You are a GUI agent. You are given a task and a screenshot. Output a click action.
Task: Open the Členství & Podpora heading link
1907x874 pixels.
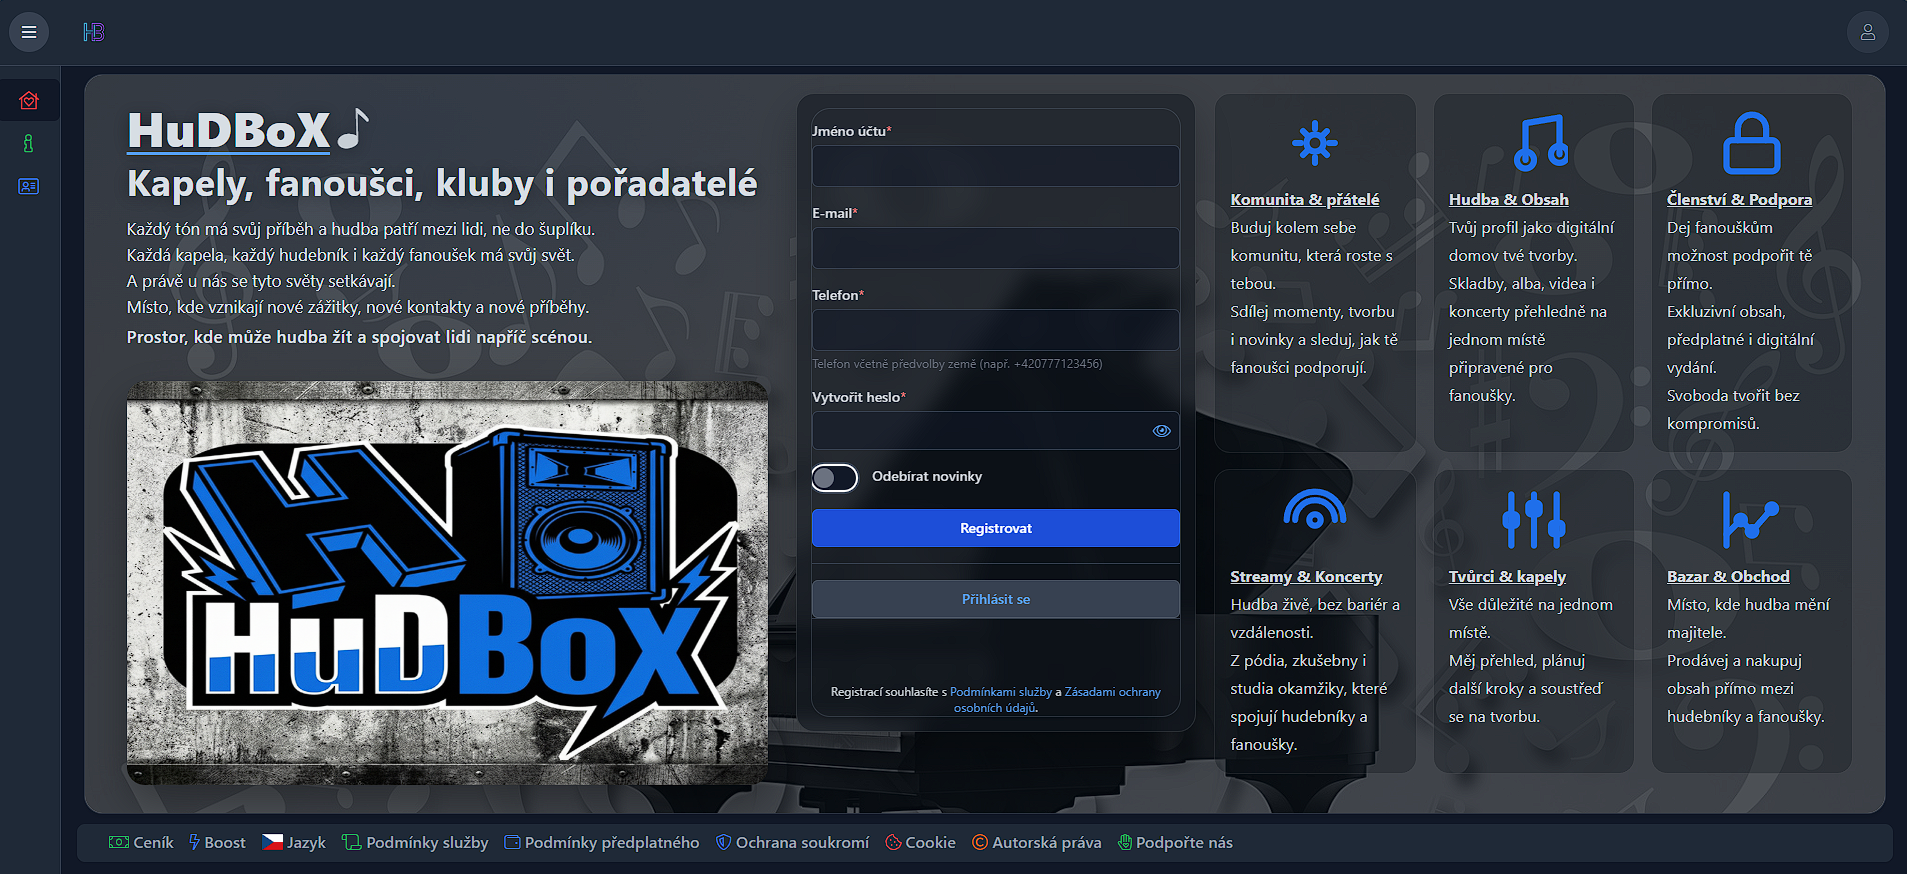pyautogui.click(x=1739, y=199)
